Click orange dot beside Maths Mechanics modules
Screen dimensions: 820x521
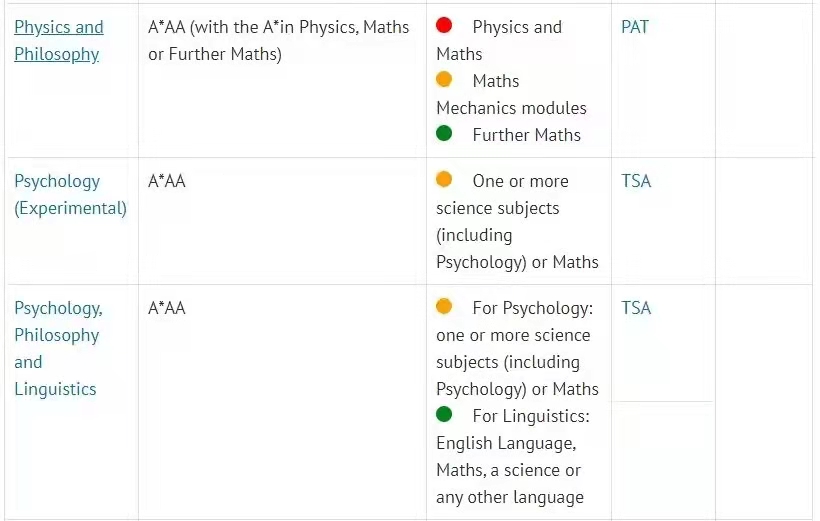[x=444, y=79]
